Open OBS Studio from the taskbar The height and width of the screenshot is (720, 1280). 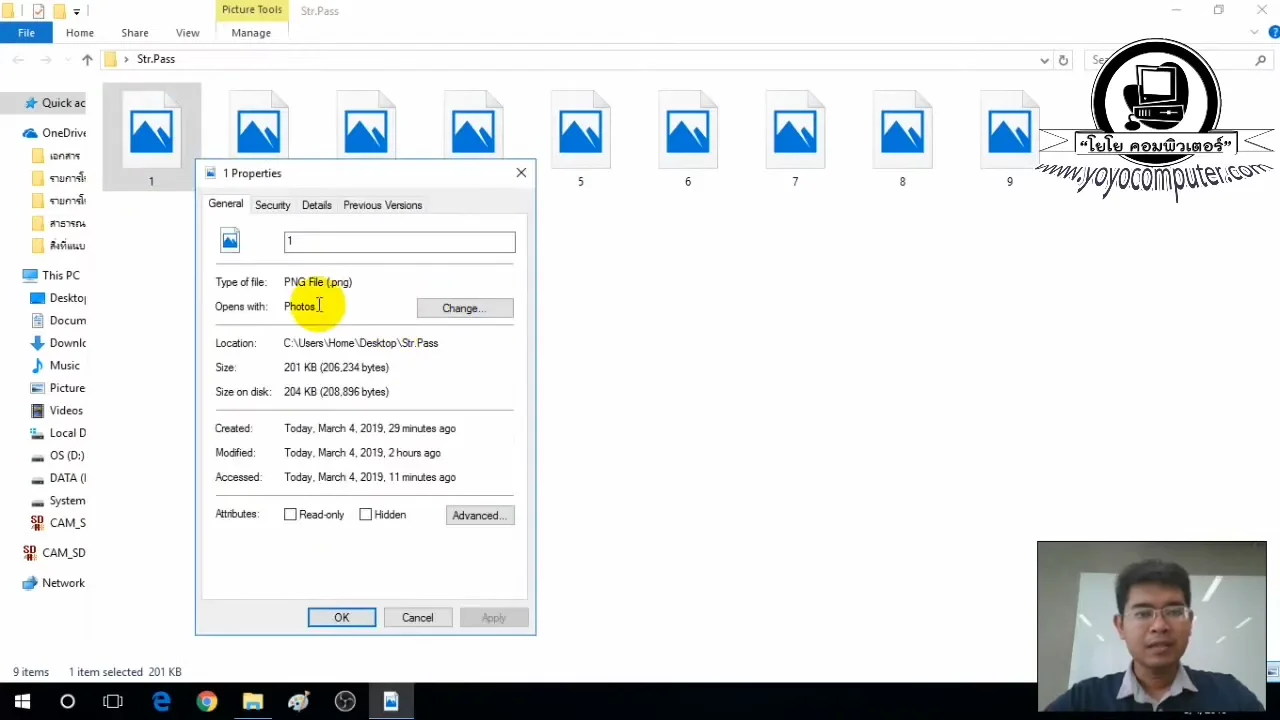[x=344, y=700]
